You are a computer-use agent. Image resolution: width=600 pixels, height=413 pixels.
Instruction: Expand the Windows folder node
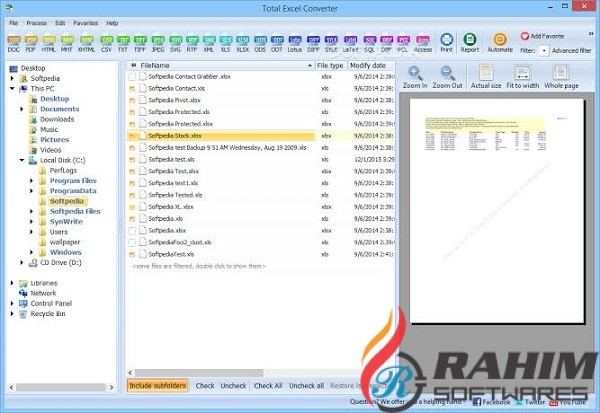tap(31, 252)
